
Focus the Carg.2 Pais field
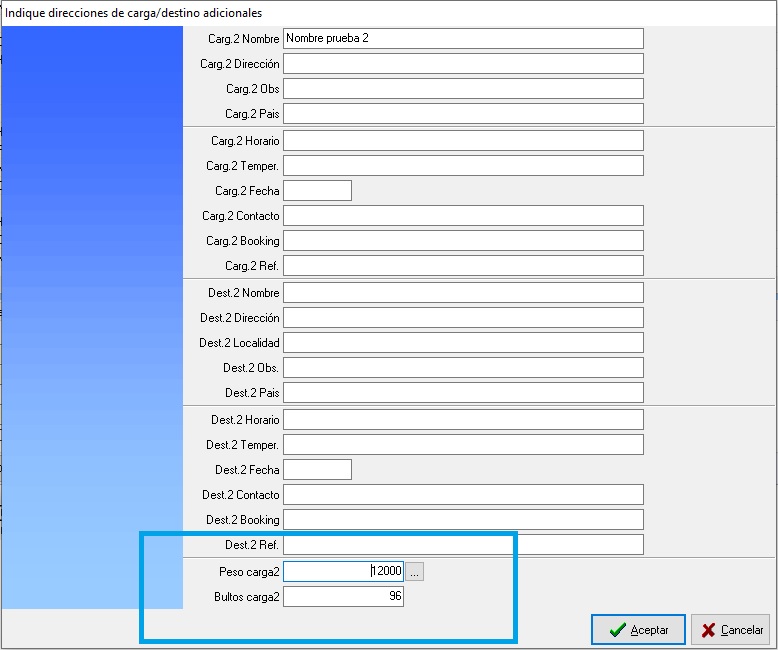pos(463,114)
